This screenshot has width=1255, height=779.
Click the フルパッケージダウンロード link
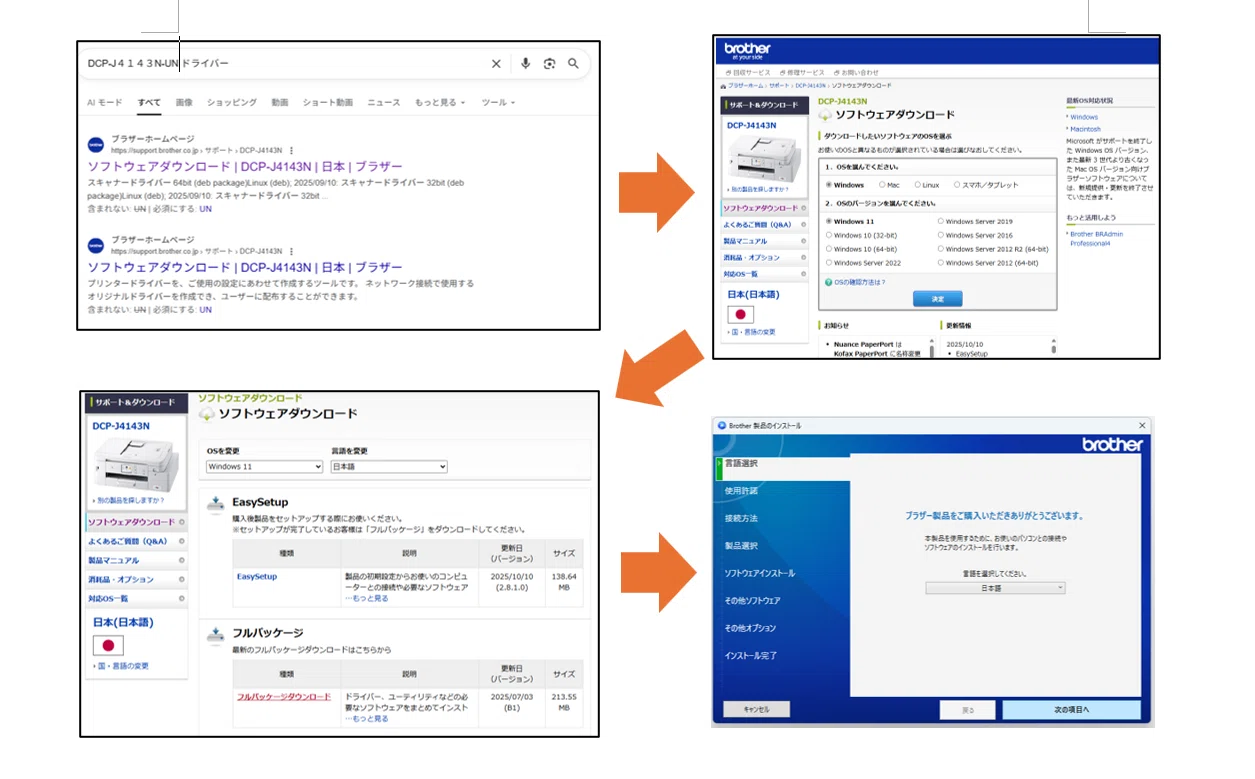pyautogui.click(x=284, y=696)
